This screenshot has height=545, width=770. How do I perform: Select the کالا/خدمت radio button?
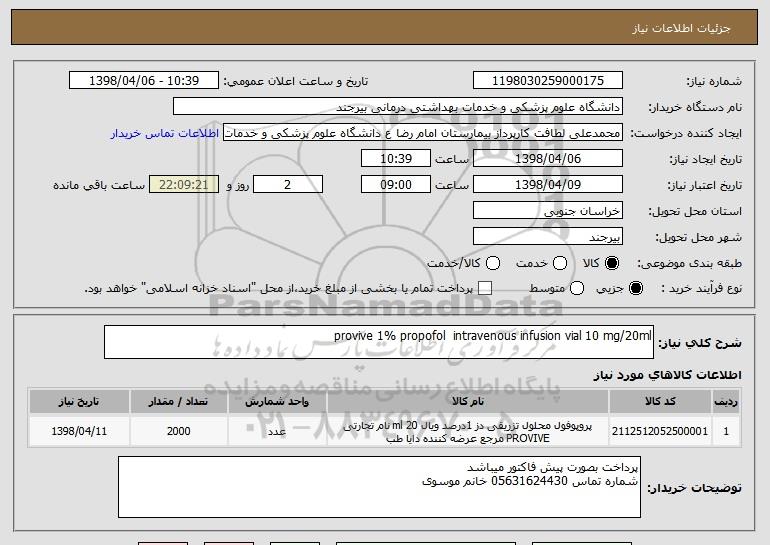click(493, 263)
